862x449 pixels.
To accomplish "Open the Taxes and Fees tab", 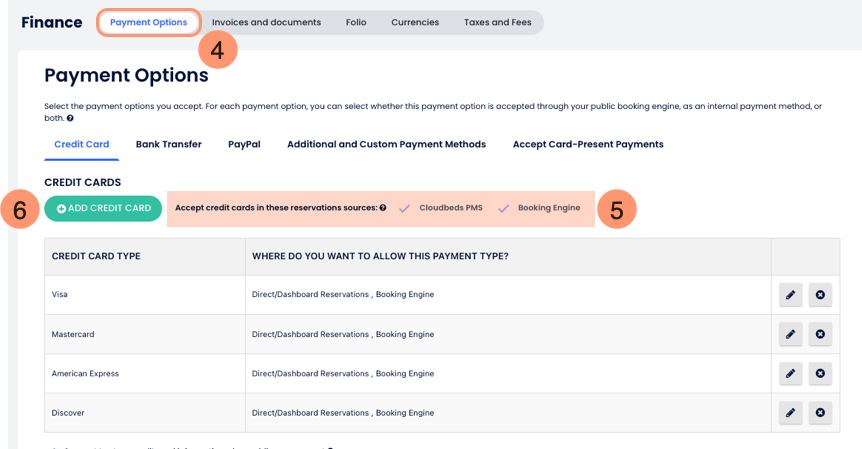I will pyautogui.click(x=498, y=22).
